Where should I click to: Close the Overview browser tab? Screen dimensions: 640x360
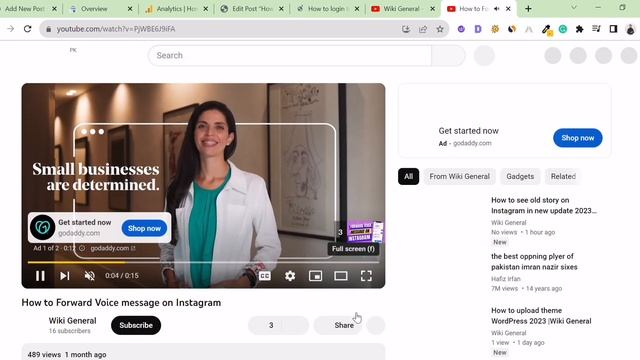130,9
